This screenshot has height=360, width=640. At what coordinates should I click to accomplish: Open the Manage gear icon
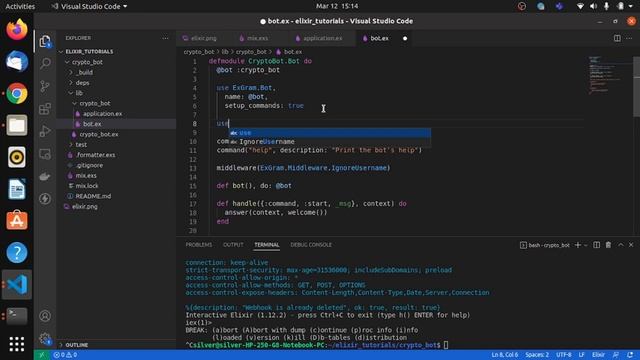[45, 338]
